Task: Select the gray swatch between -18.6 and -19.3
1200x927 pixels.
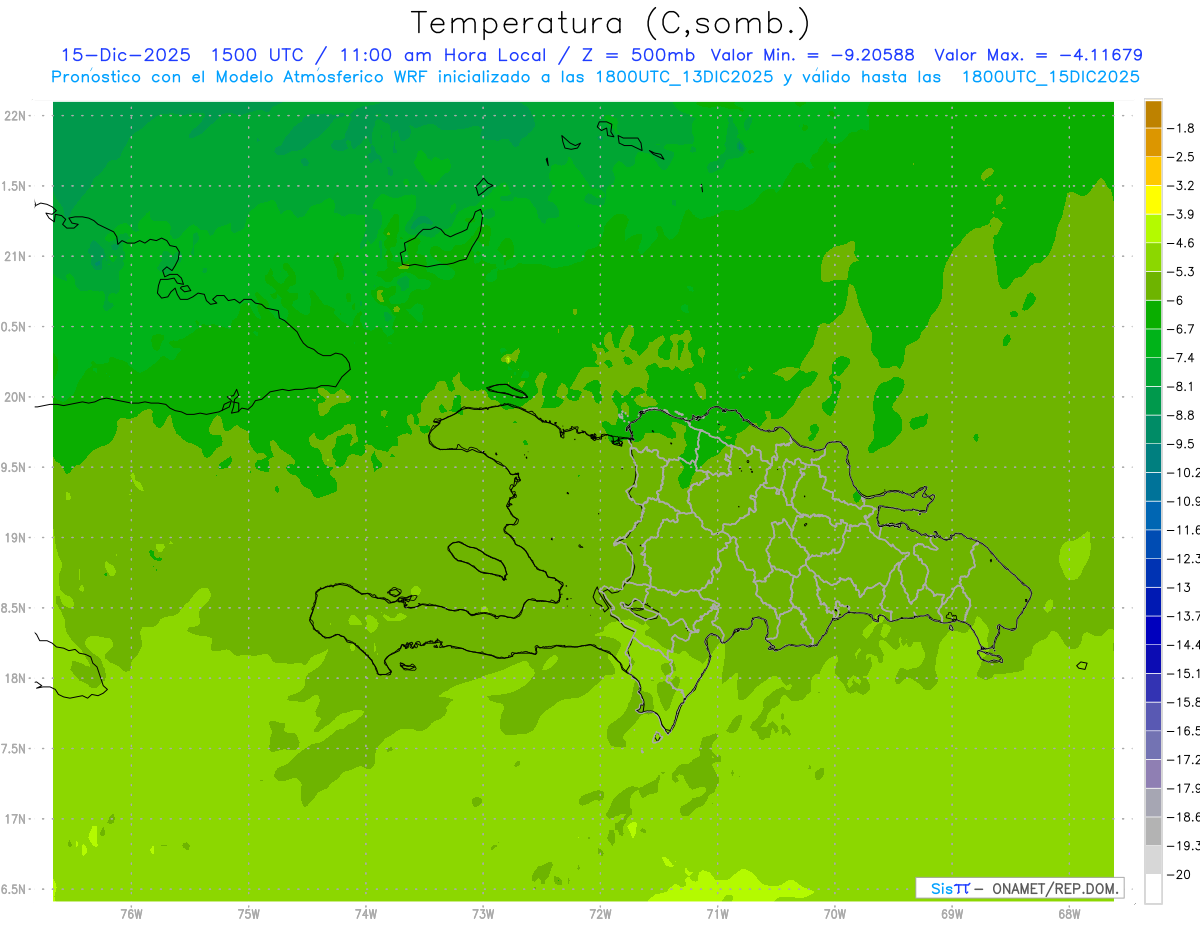Action: [1153, 831]
